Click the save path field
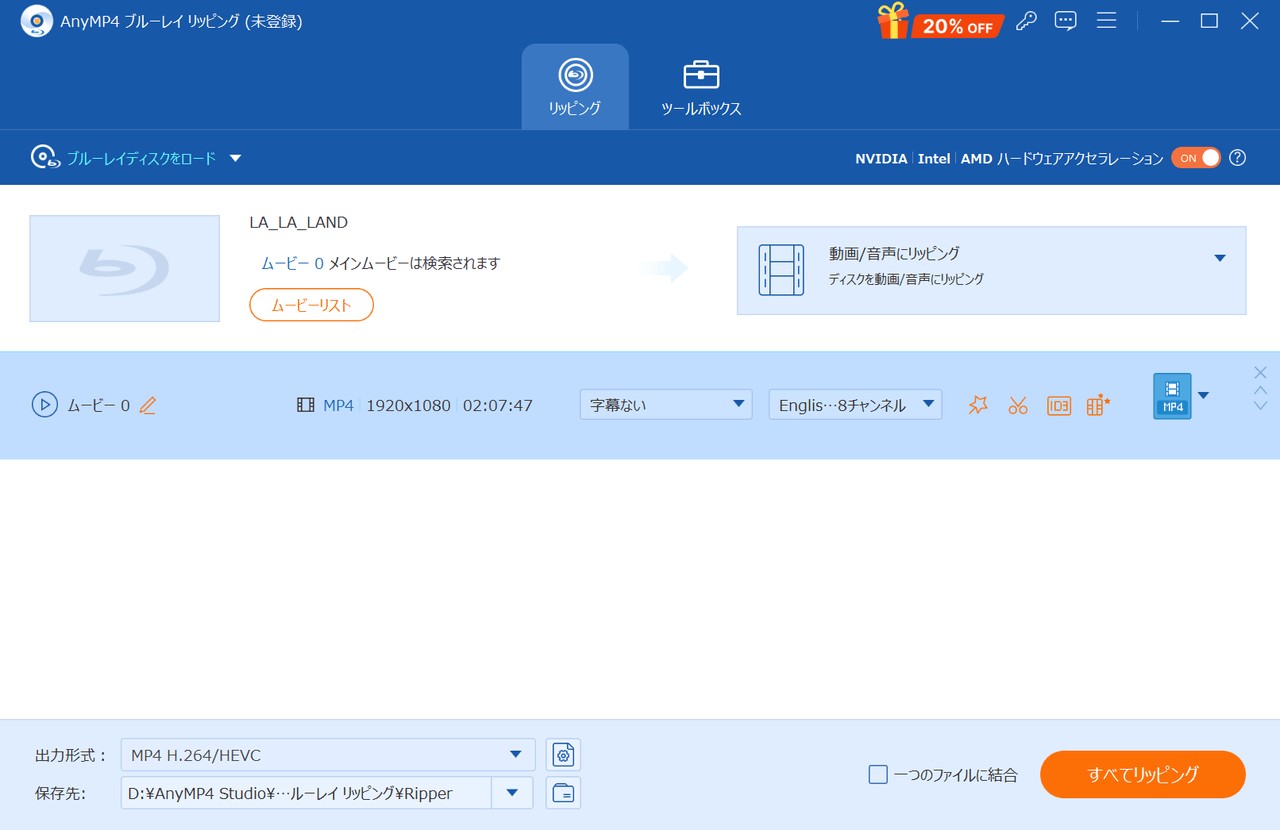The image size is (1280, 830). [306, 793]
